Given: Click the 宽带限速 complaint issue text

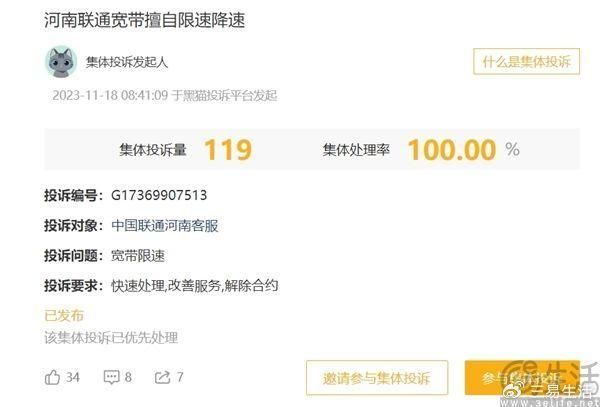Looking at the screenshot, I should tap(138, 256).
